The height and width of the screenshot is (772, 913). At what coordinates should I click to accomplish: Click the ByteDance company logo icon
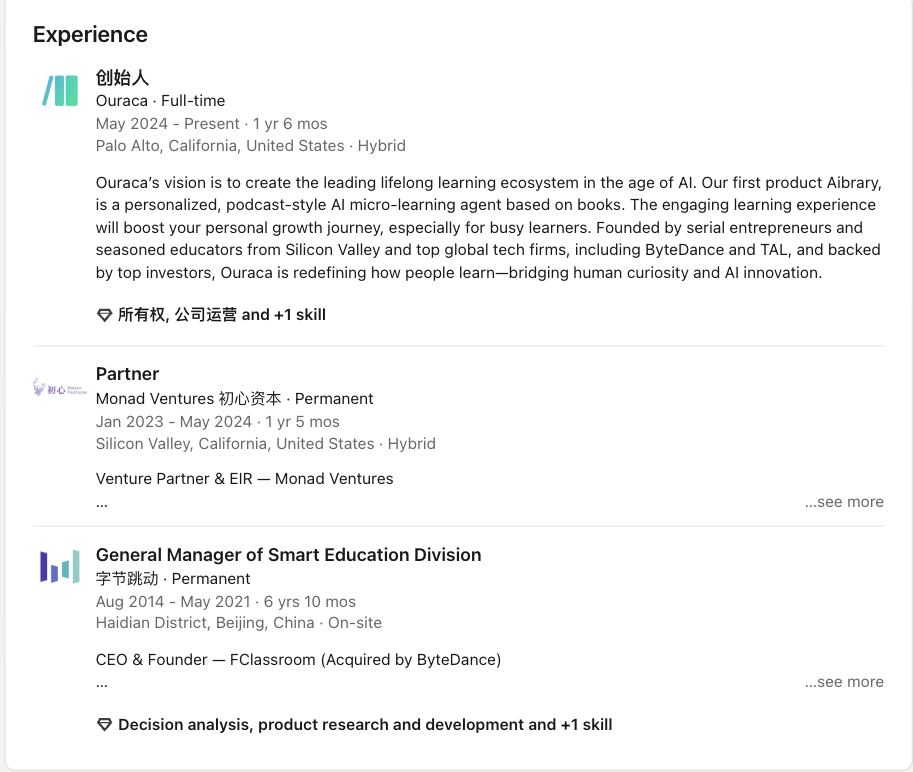pyautogui.click(x=60, y=567)
